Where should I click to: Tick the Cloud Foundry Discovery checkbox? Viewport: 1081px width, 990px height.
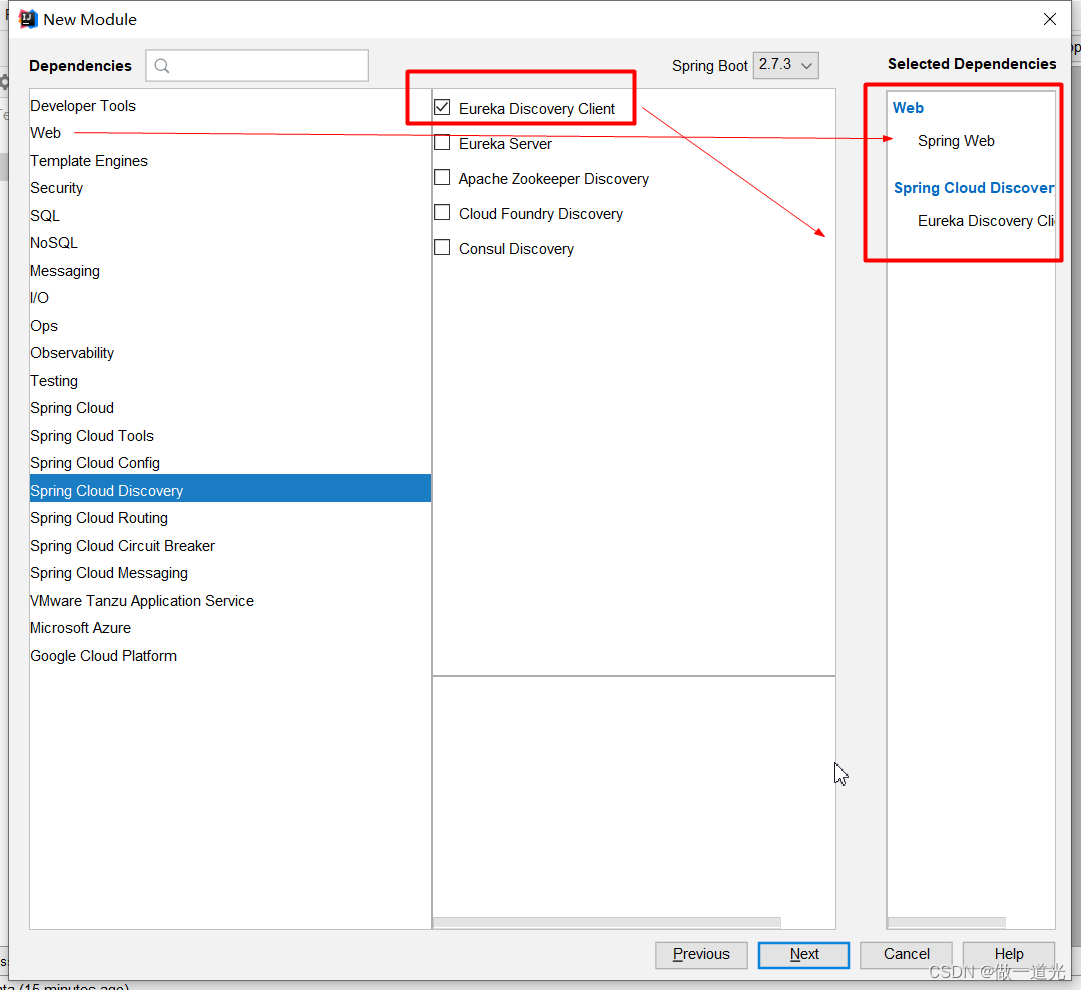[442, 212]
